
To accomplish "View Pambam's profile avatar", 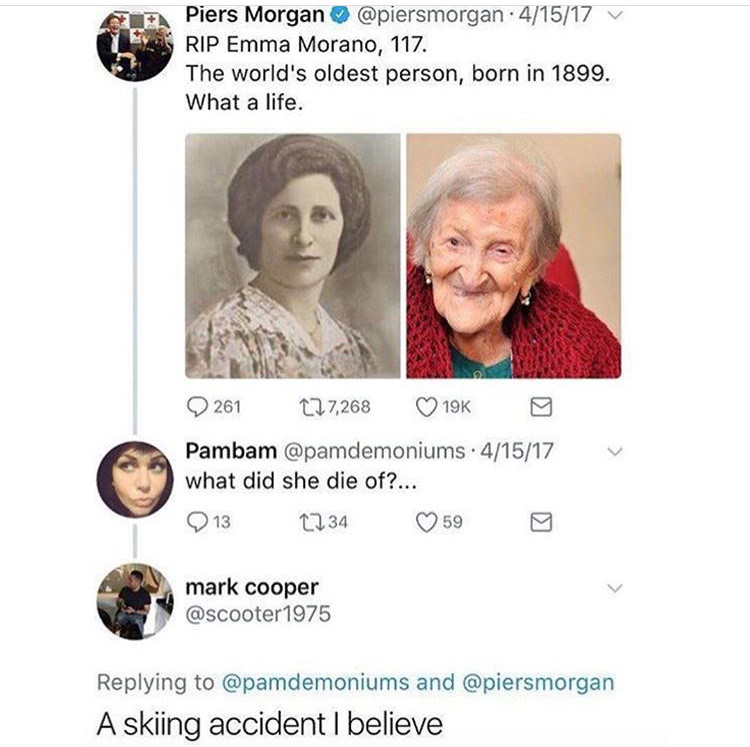I will (135, 479).
